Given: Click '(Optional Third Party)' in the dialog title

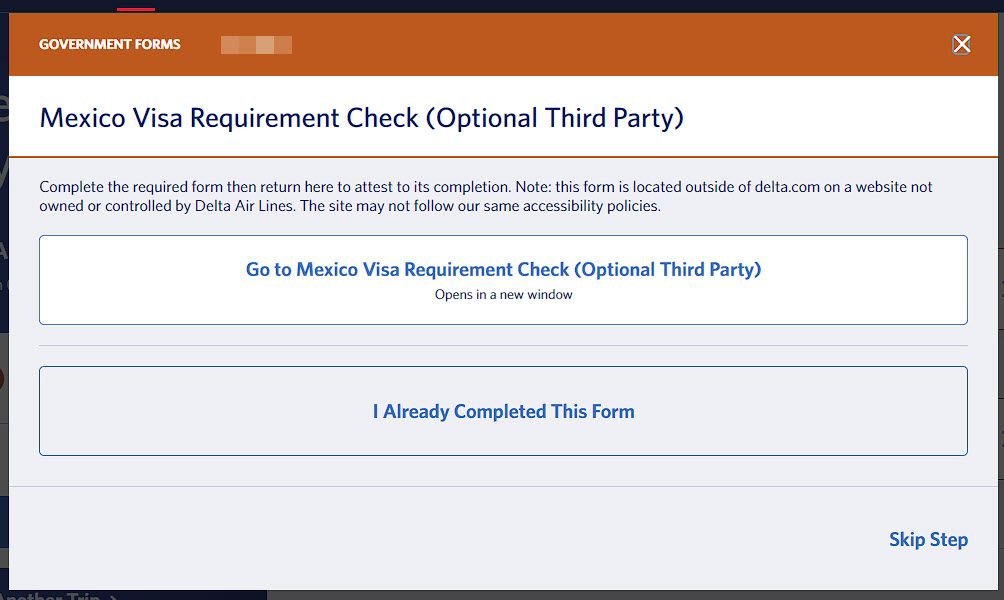Looking at the screenshot, I should click(x=555, y=118).
